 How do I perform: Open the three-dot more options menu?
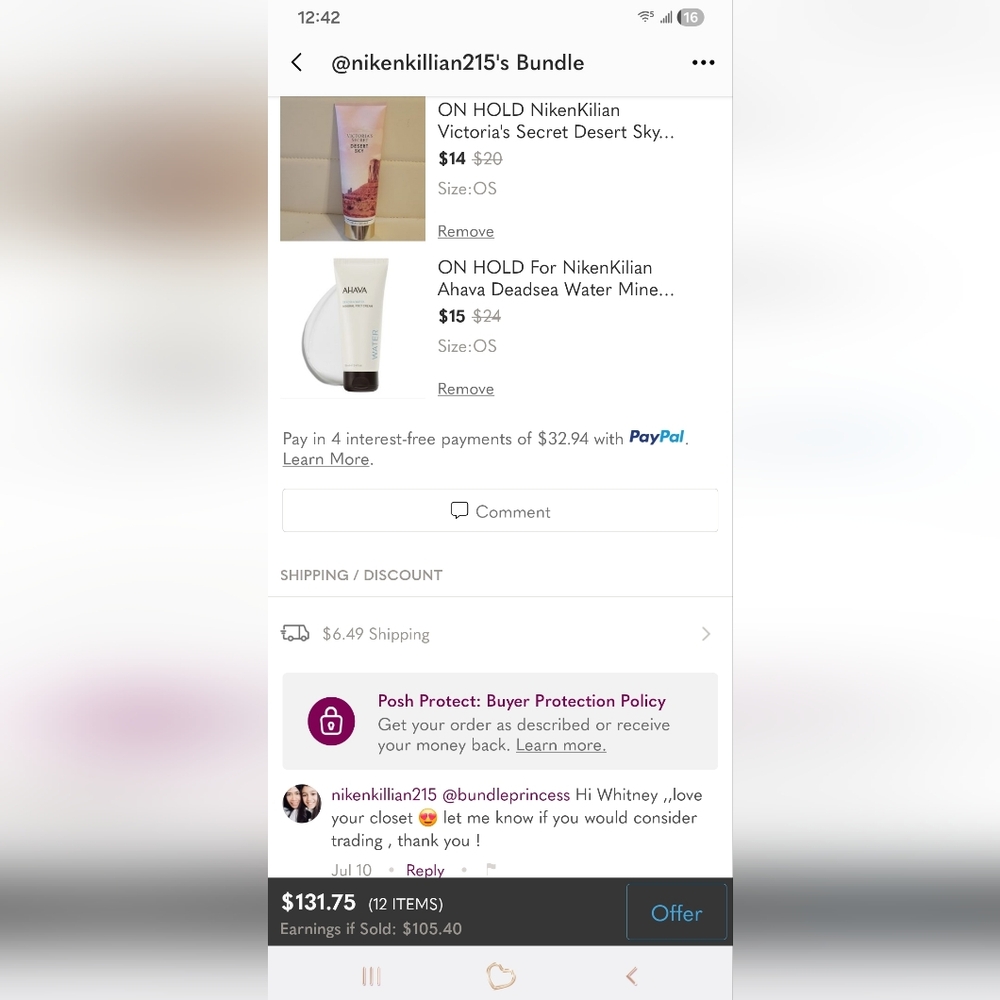(703, 62)
